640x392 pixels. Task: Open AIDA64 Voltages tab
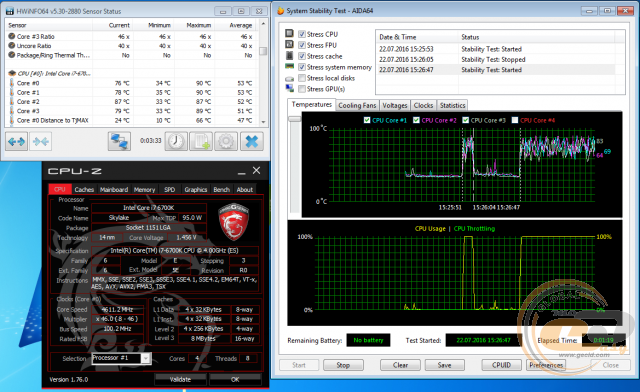(395, 105)
